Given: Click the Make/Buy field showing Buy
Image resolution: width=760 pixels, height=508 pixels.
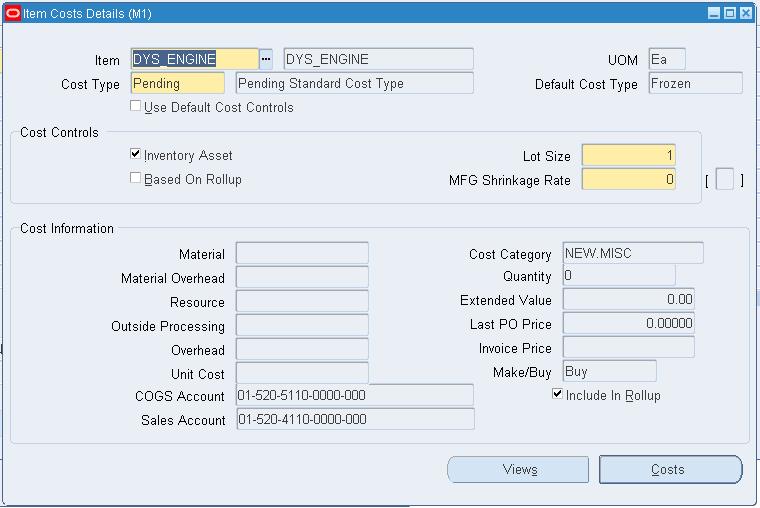Looking at the screenshot, I should 610,371.
